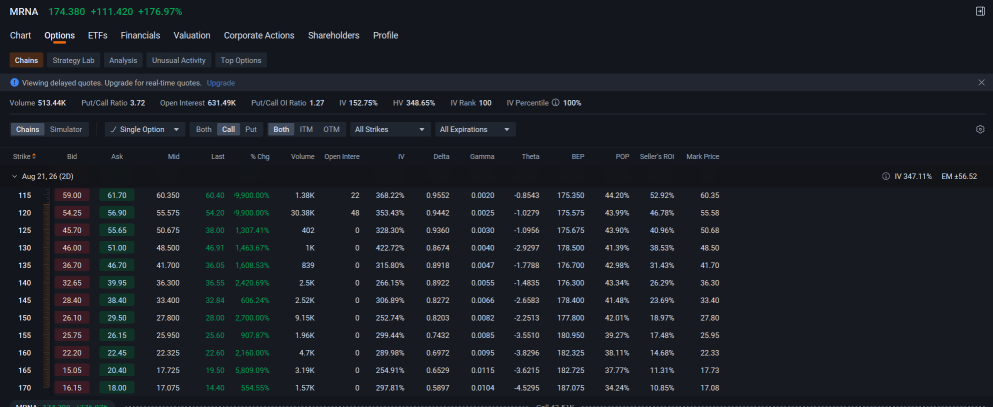Click the info icon beside IV 347.11%
This screenshot has height=407, width=993.
(886, 176)
